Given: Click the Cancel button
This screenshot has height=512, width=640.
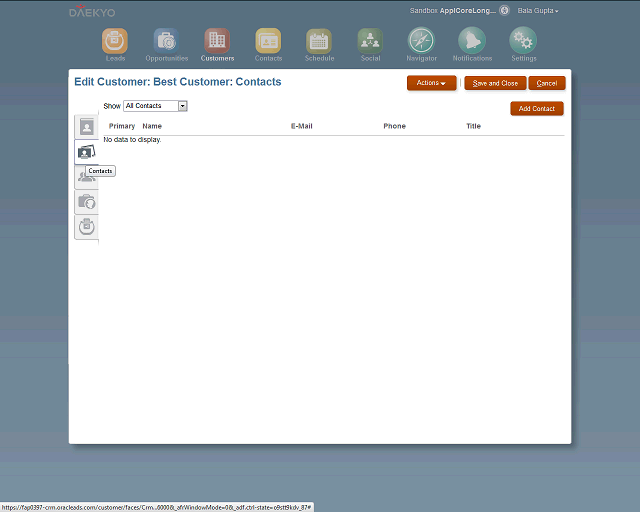Looking at the screenshot, I should coord(547,83).
